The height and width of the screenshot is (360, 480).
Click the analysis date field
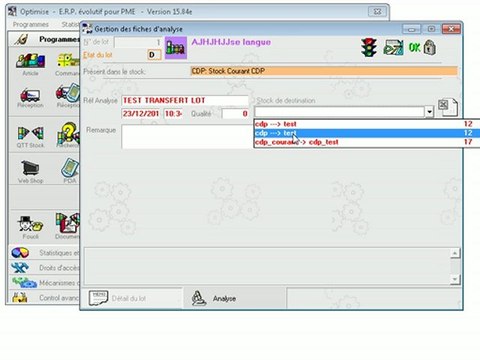pos(141,114)
